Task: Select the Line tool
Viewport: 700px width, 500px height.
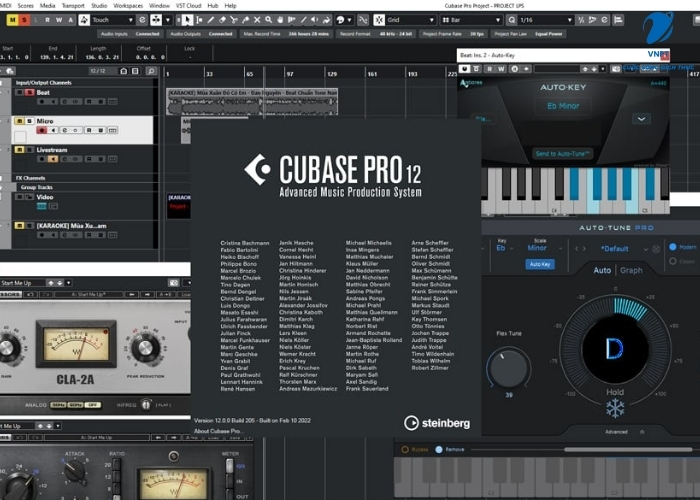Action: pos(304,20)
